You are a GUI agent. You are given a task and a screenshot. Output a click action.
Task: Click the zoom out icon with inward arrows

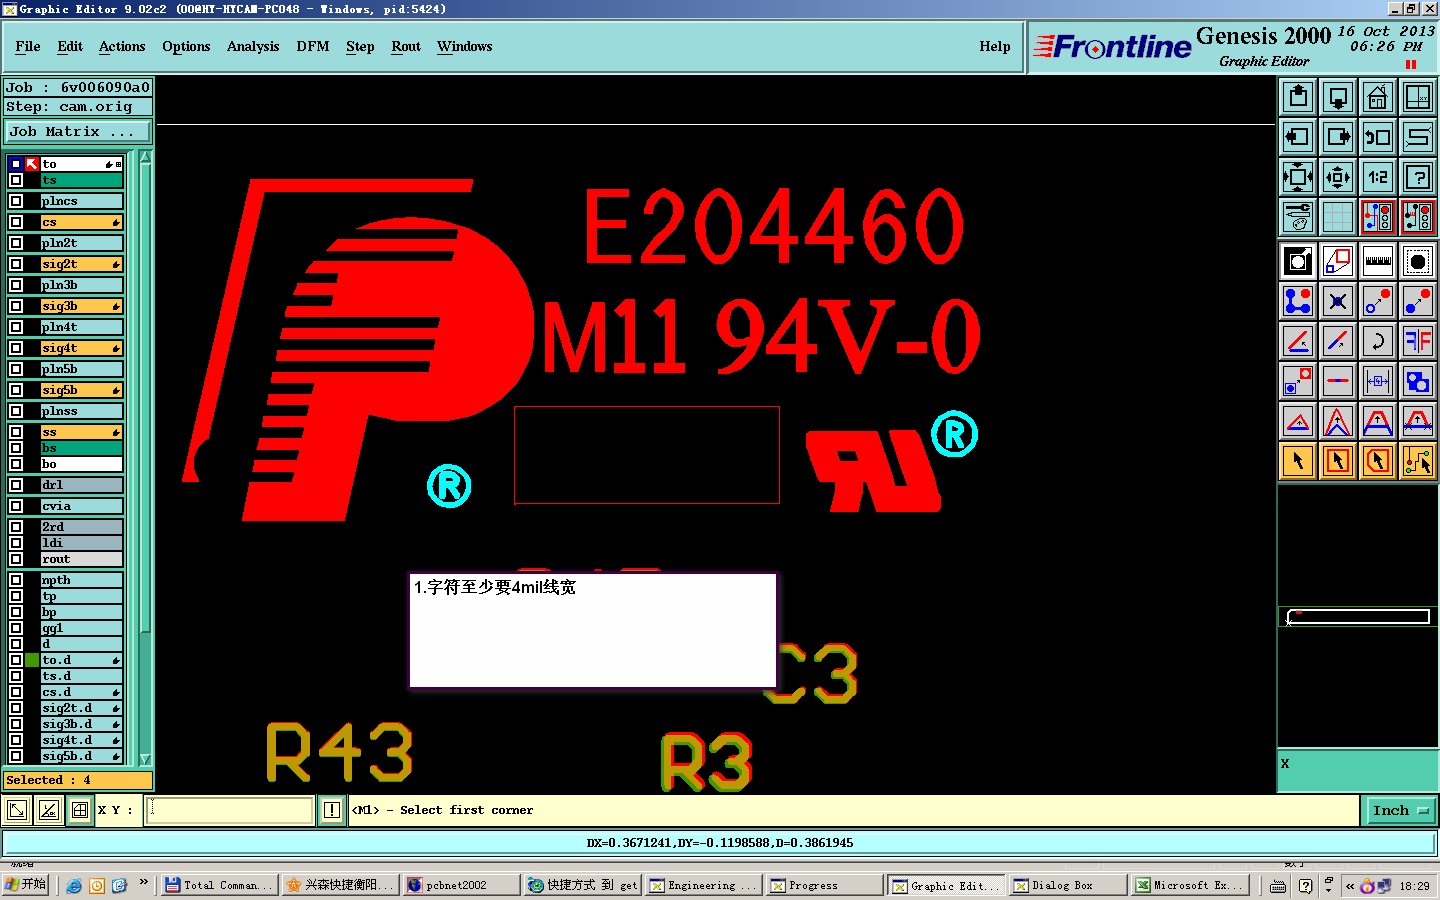[1338, 177]
